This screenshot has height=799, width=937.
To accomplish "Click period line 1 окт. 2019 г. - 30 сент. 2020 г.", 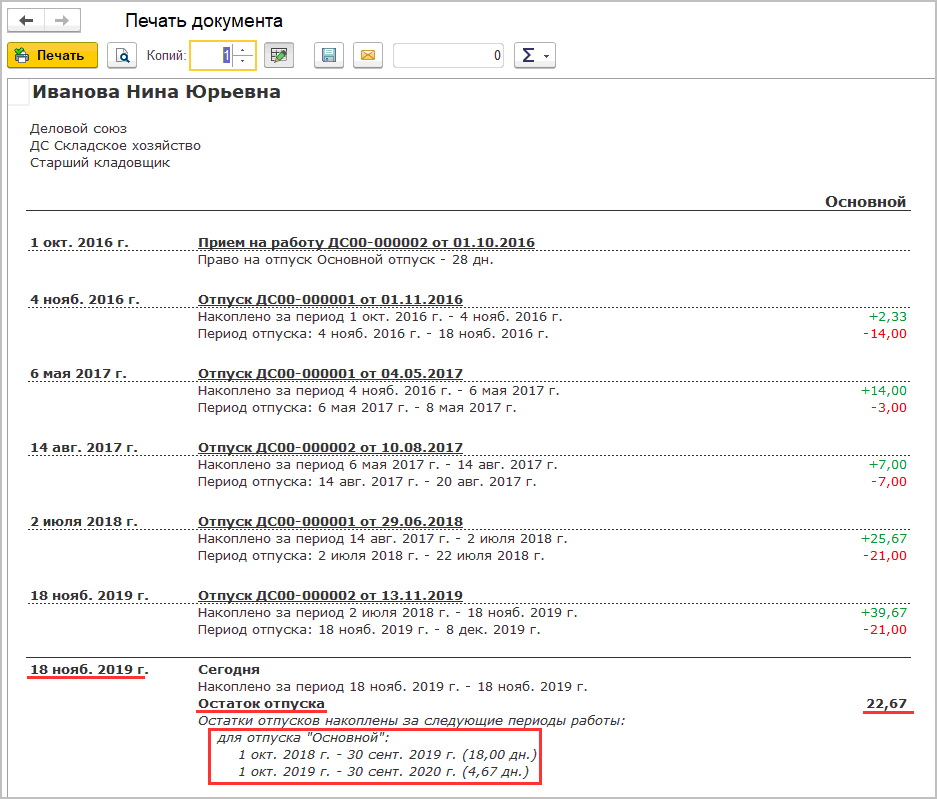I will 384,772.
